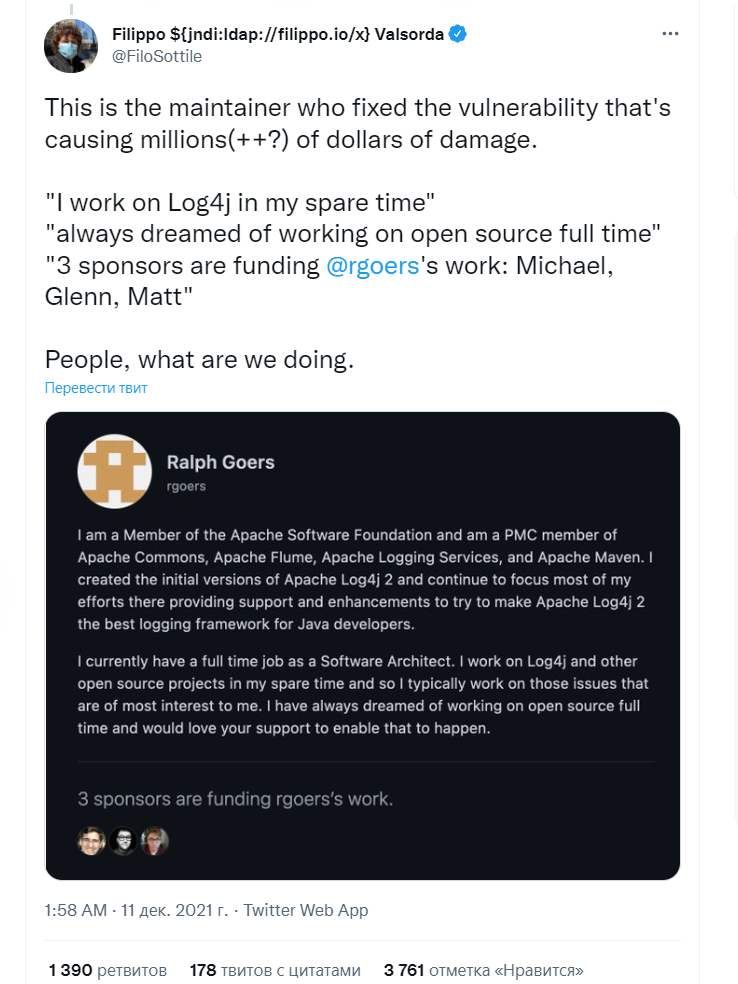Viewport: 738px width, 984px height.
Task: Click the "Ralph Goers" name heading
Action: tap(220, 462)
